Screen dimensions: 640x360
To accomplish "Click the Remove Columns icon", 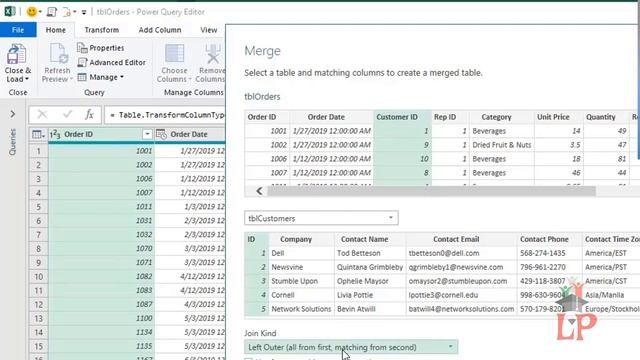I will (212, 54).
